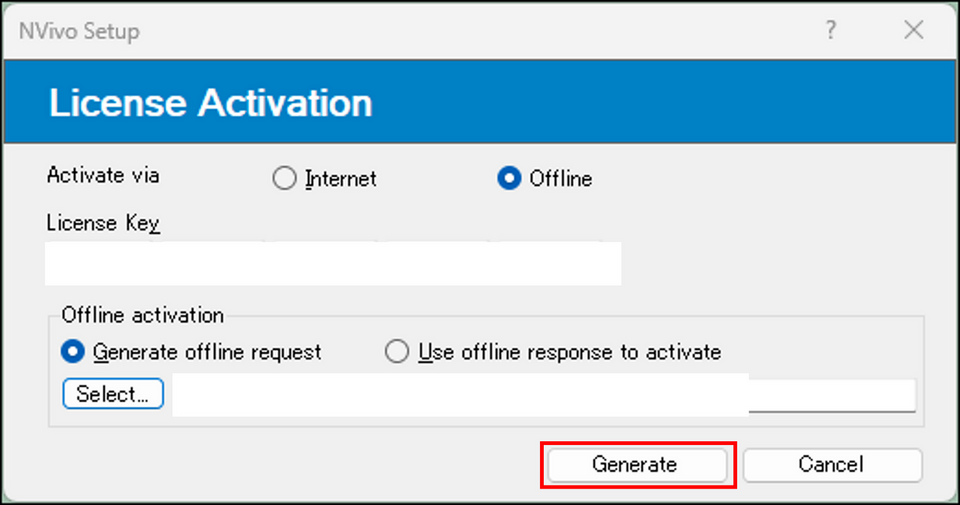Click the Use offline response label text
The width and height of the screenshot is (960, 505).
click(570, 353)
